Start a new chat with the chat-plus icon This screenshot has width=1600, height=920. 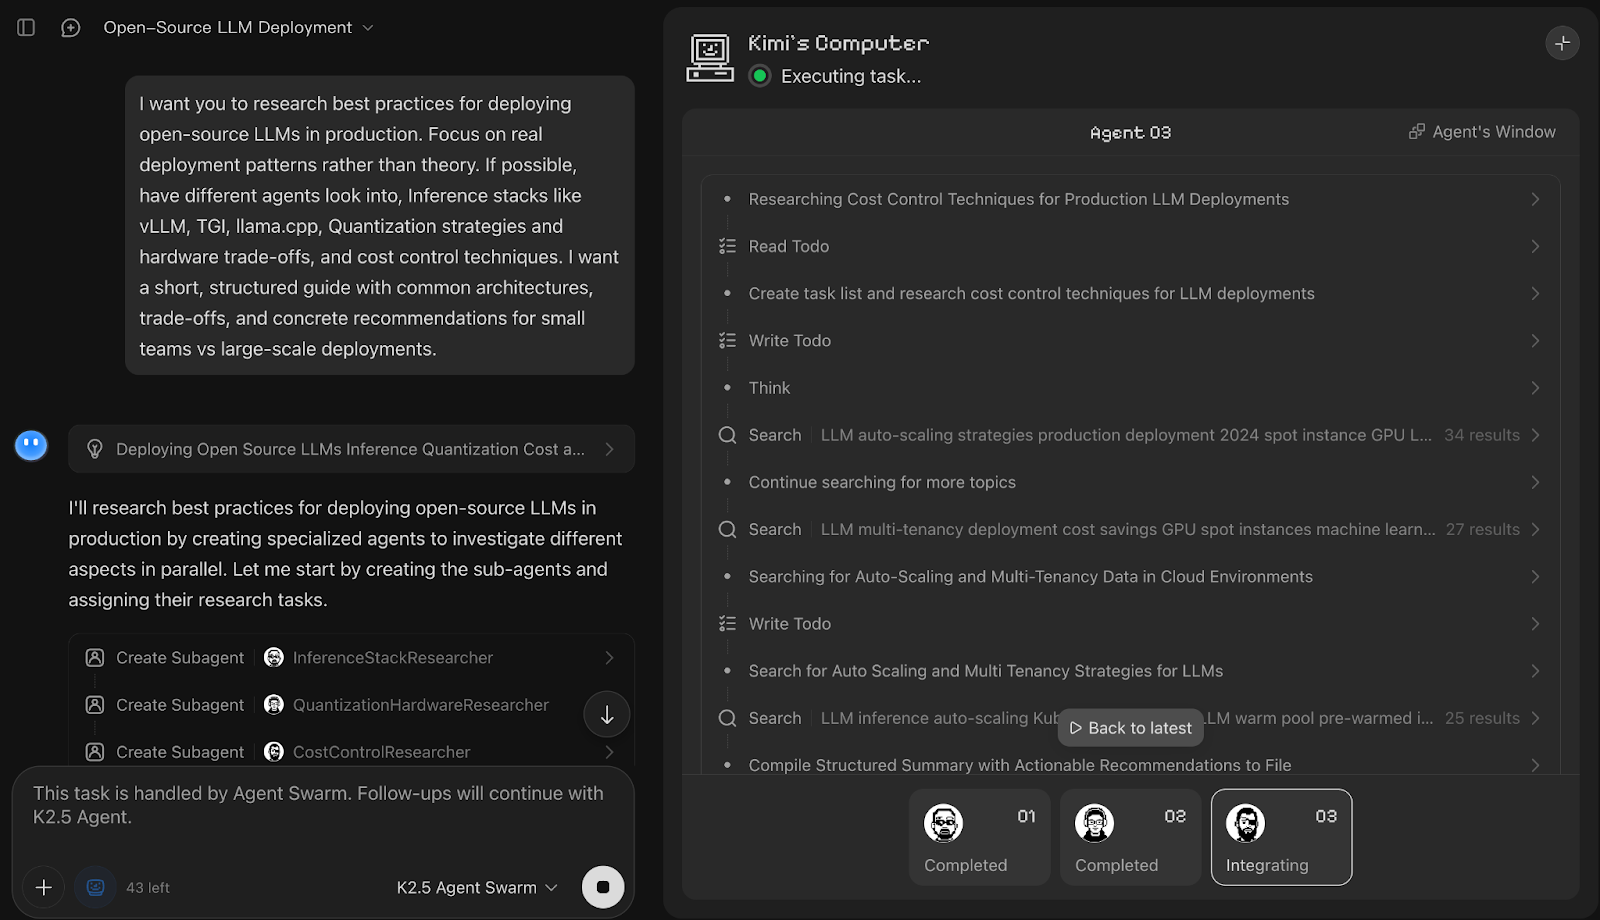[x=69, y=28]
